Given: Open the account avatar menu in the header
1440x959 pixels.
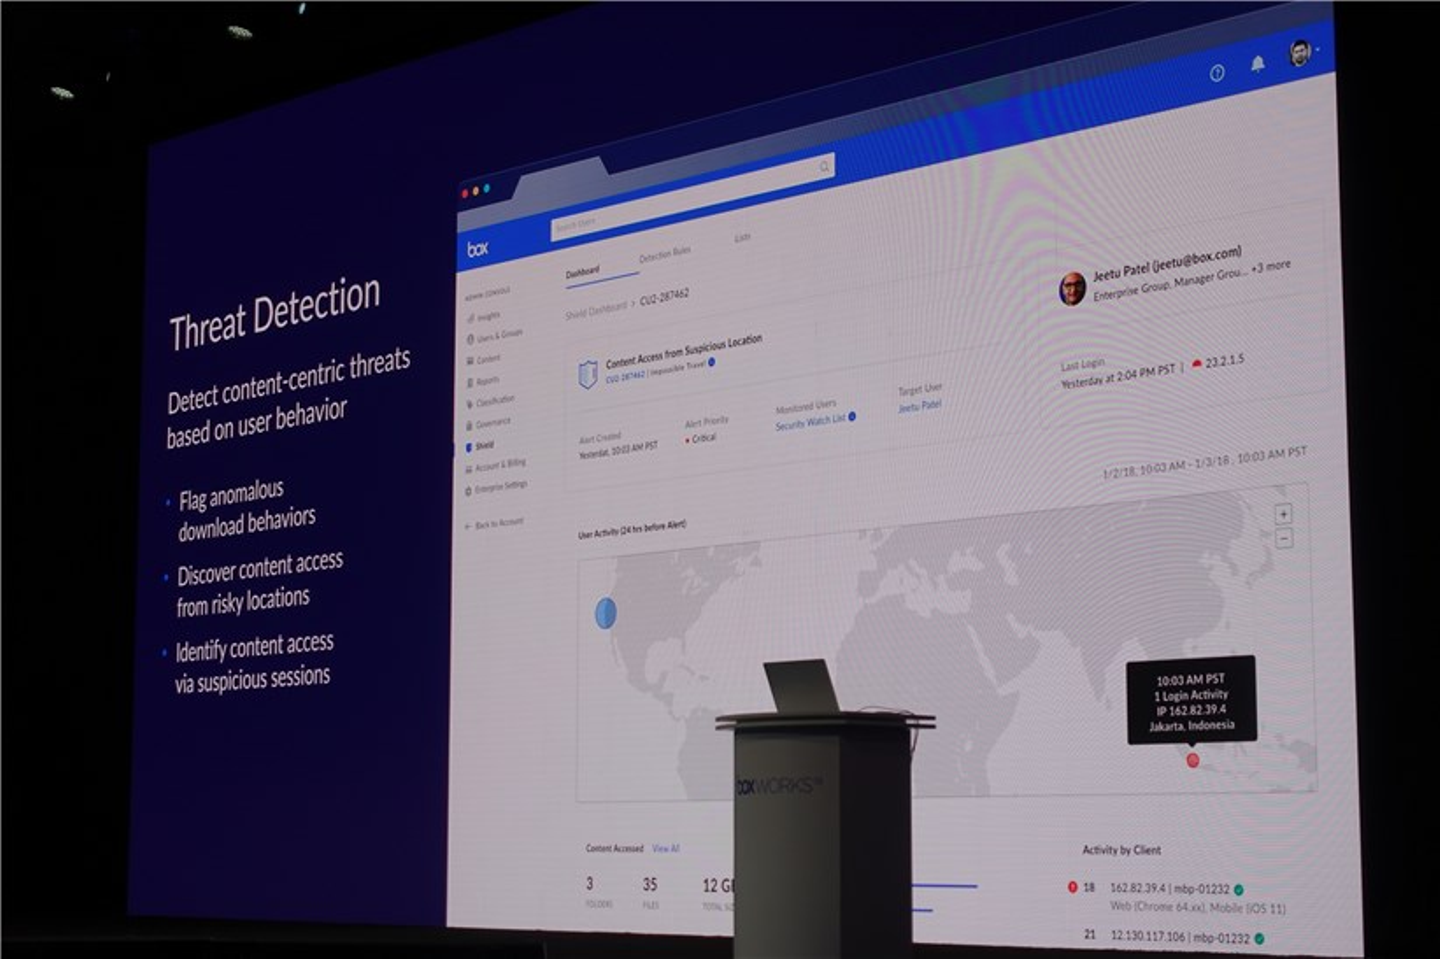Looking at the screenshot, I should click(x=1300, y=53).
